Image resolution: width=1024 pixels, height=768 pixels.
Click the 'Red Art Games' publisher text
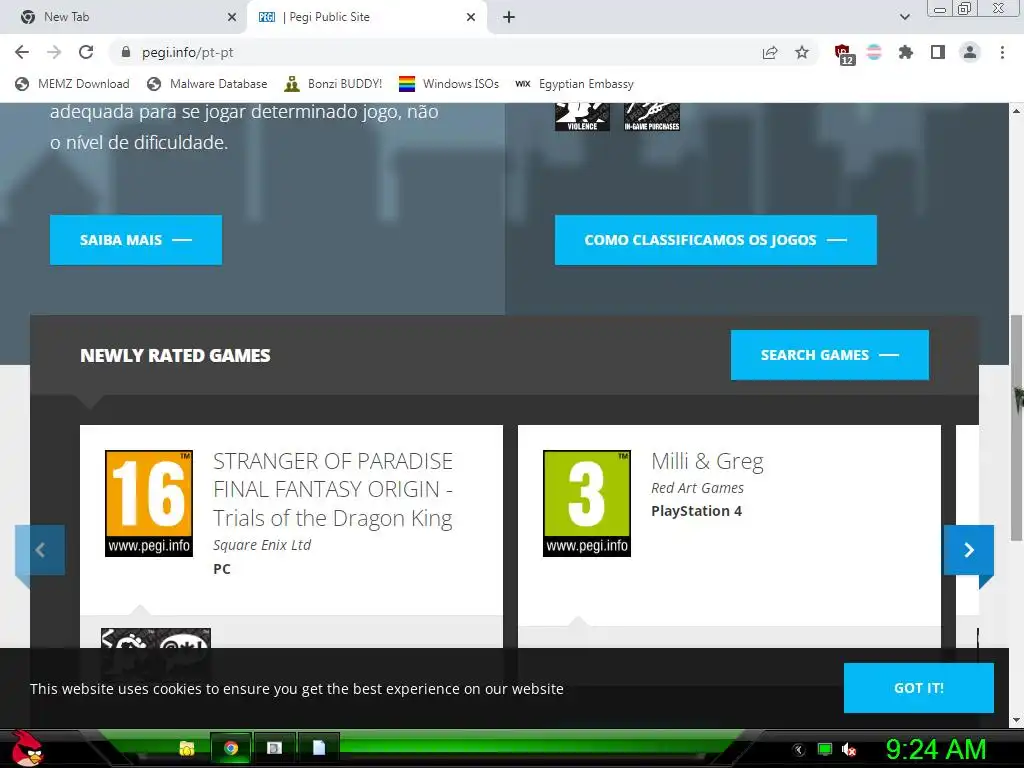click(697, 488)
